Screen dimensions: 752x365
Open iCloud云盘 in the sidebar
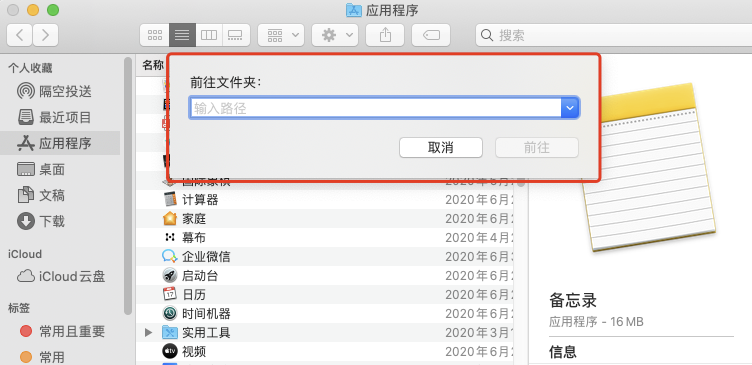[x=60, y=276]
